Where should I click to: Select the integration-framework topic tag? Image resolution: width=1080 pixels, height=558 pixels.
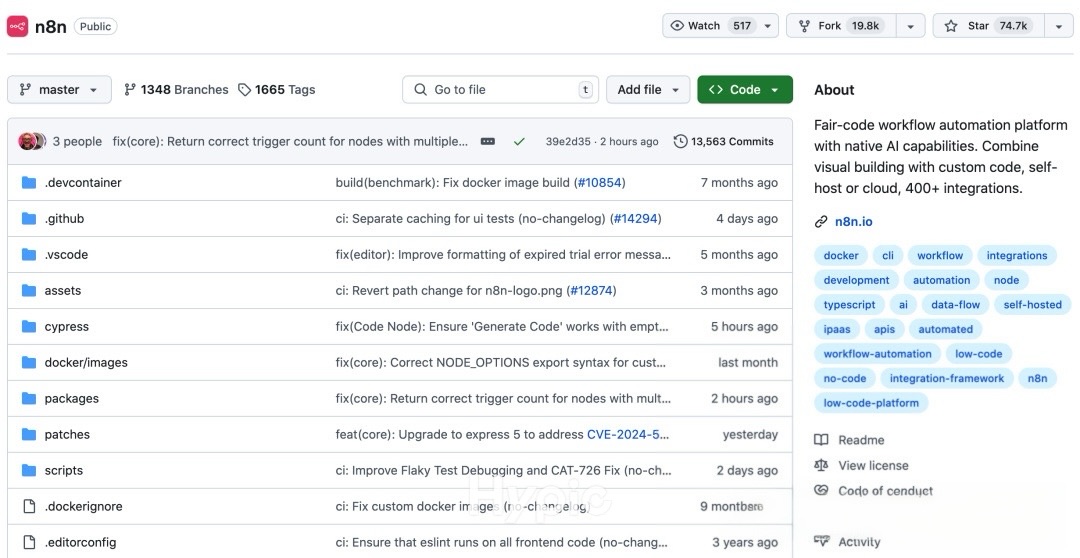pyautogui.click(x=947, y=378)
